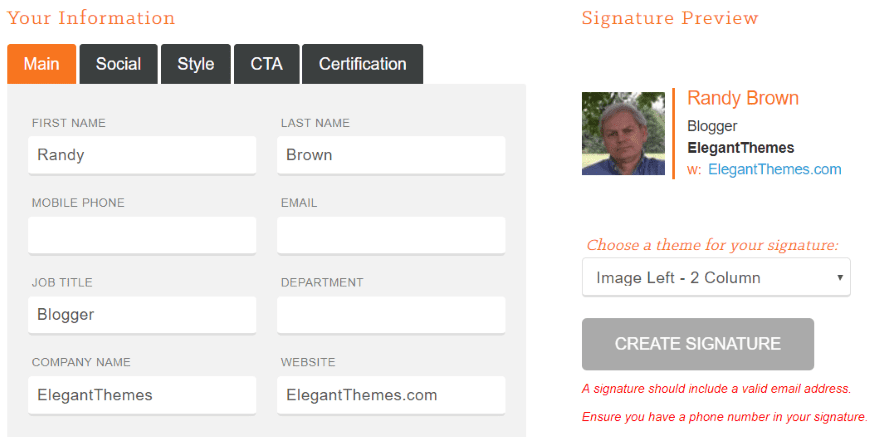The image size is (880, 437).
Task: Open the Style tab
Action: (x=196, y=64)
